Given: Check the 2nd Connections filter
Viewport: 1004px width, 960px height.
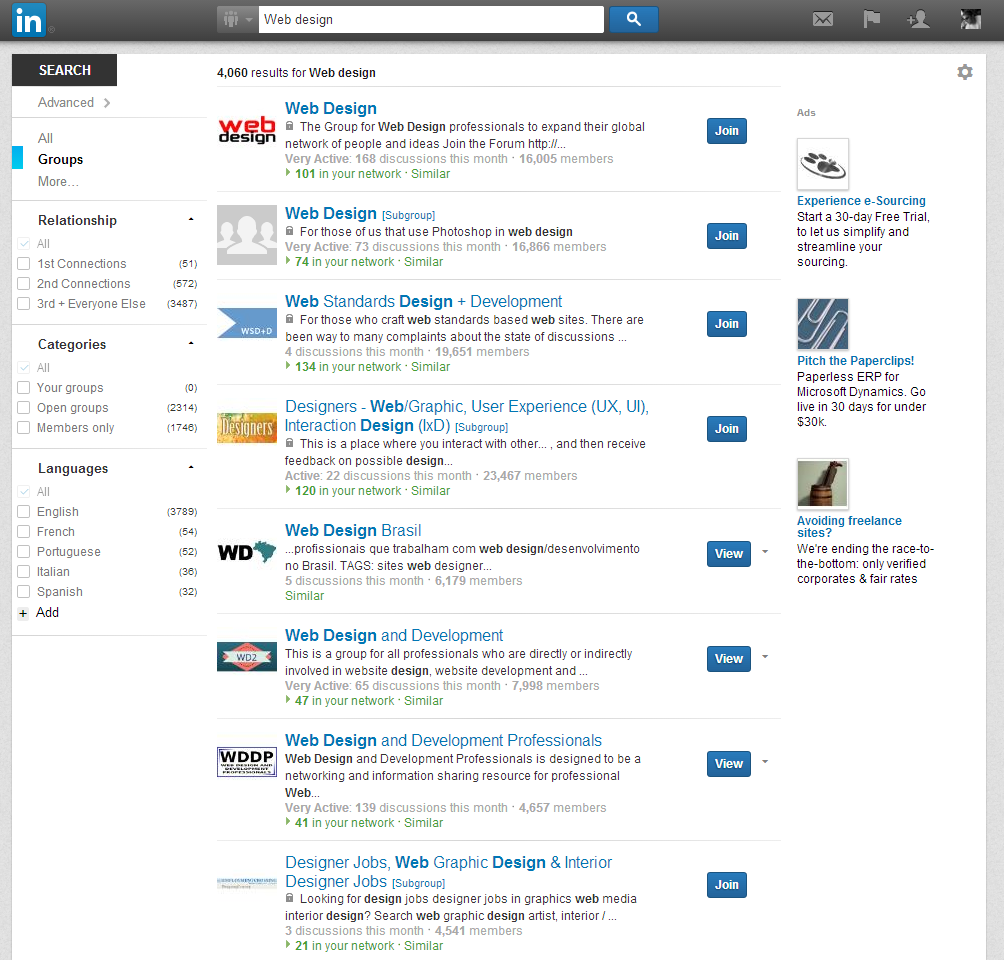Looking at the screenshot, I should (x=24, y=283).
